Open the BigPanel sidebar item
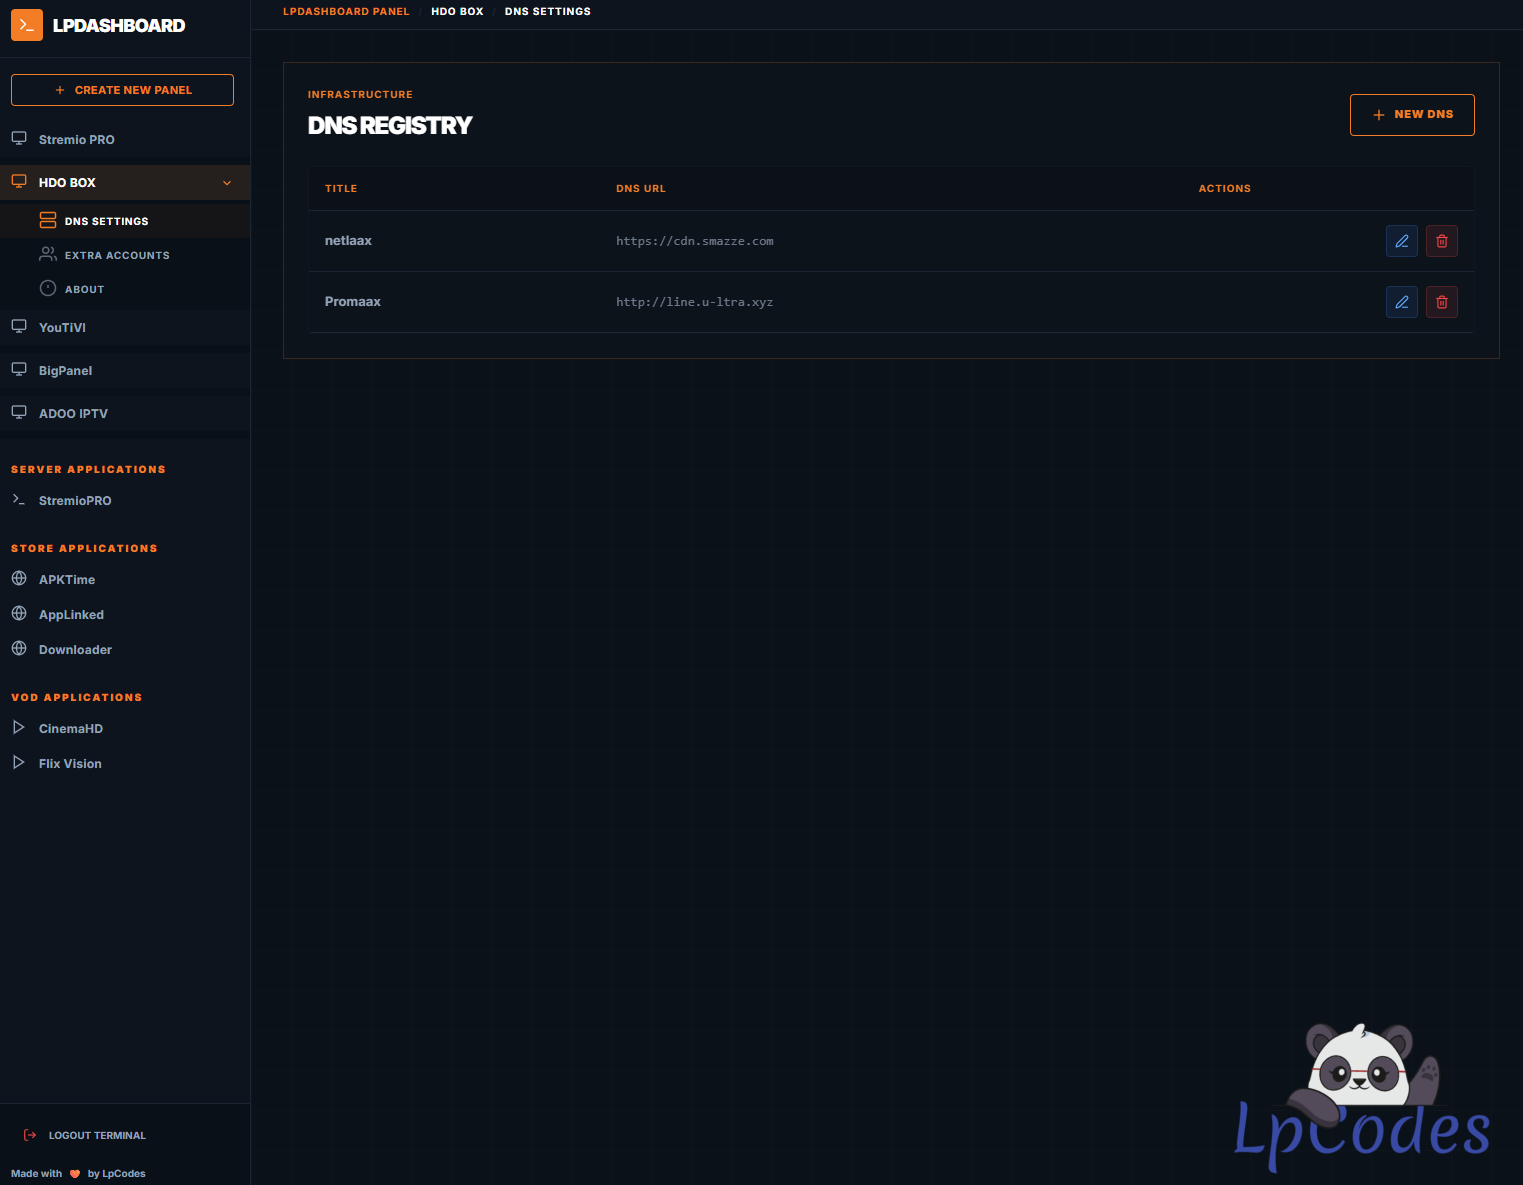Viewport: 1523px width, 1185px height. click(x=65, y=371)
